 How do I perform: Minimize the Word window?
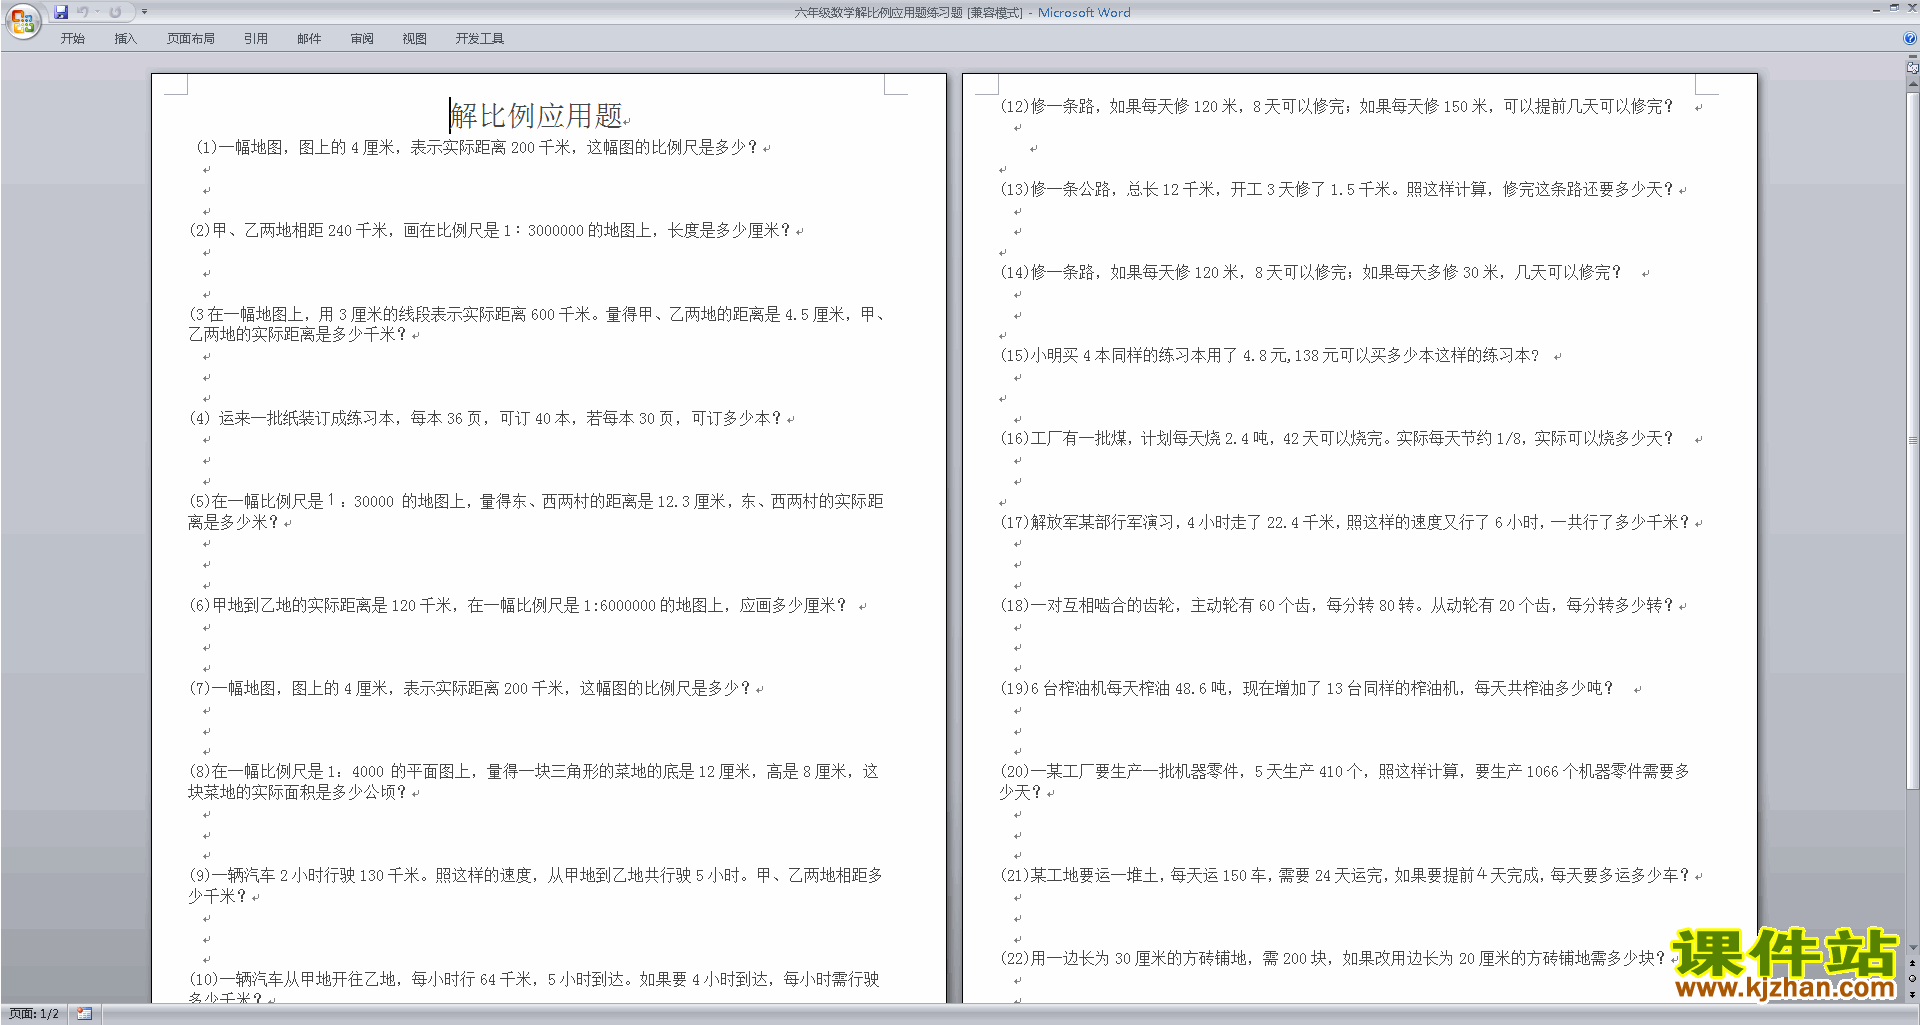pos(1876,9)
